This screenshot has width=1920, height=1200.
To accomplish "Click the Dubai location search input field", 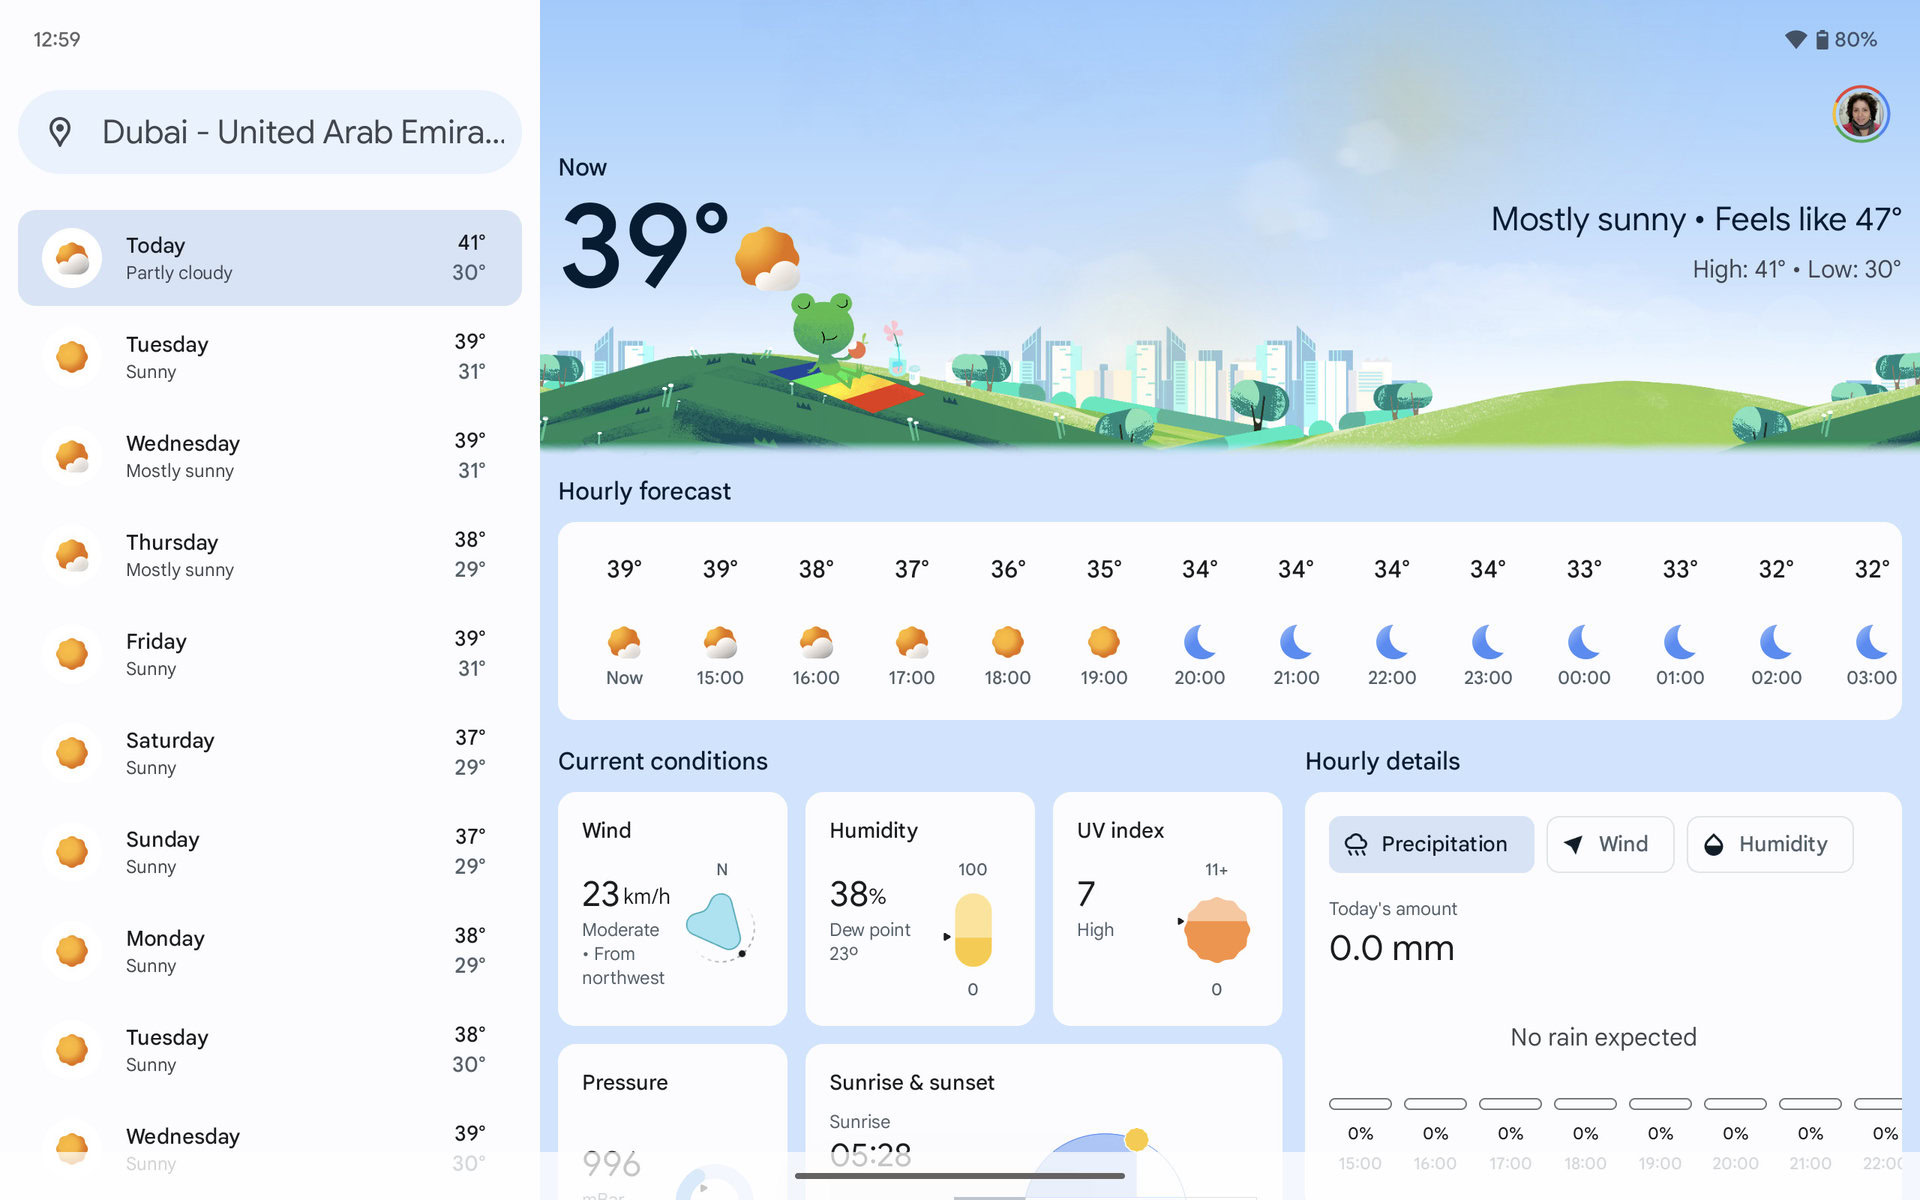I will 271,131.
